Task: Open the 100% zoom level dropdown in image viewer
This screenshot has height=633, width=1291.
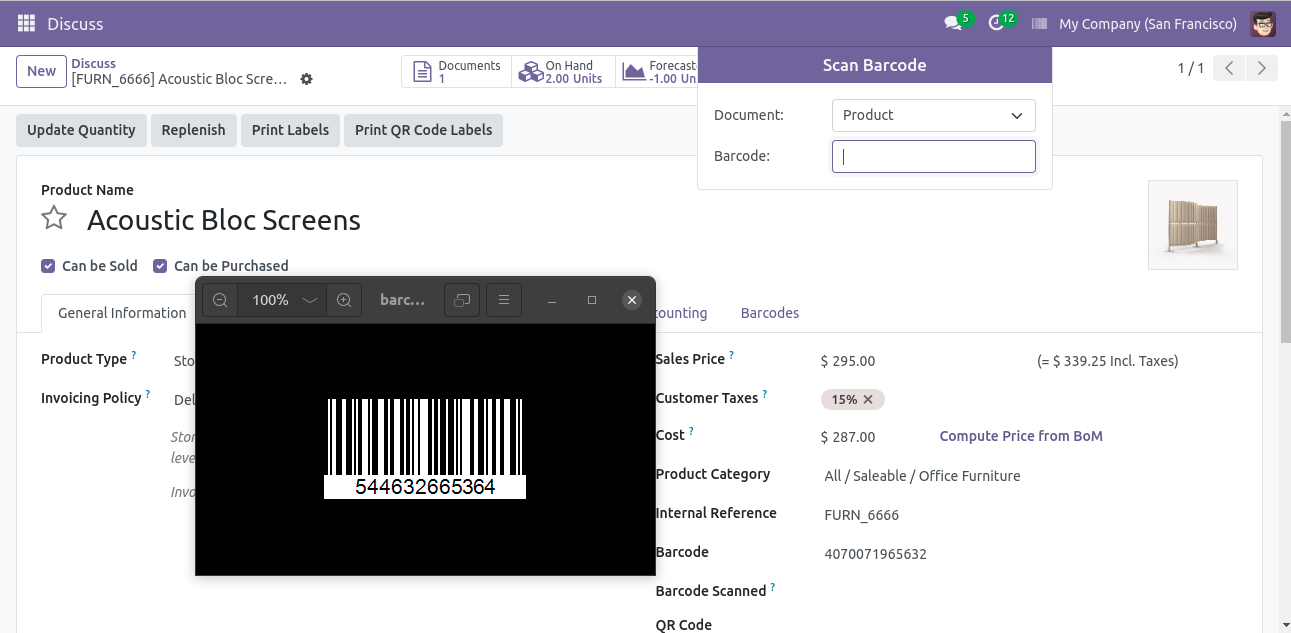Action: point(282,300)
